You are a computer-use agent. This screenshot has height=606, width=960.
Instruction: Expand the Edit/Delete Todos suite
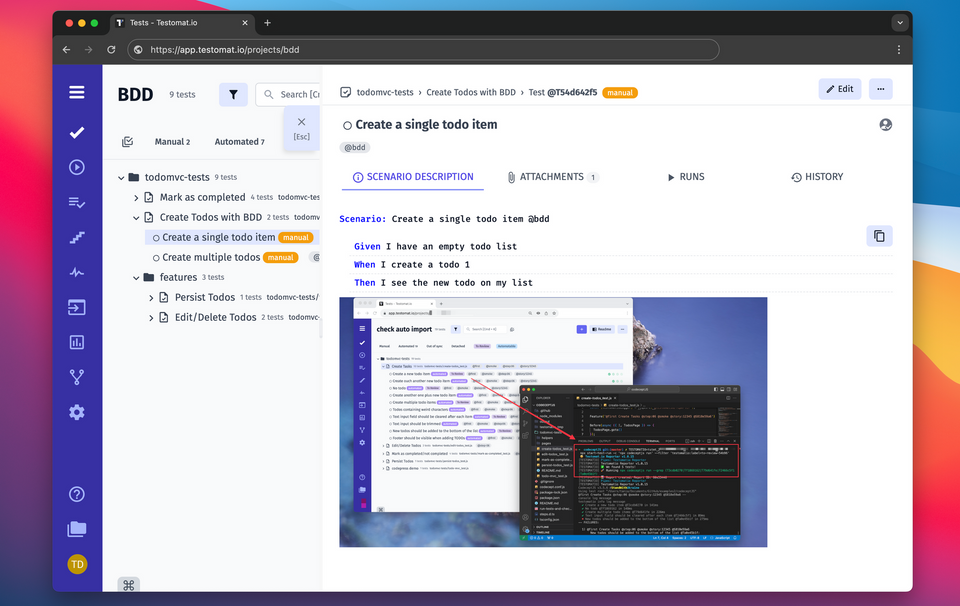click(x=151, y=318)
